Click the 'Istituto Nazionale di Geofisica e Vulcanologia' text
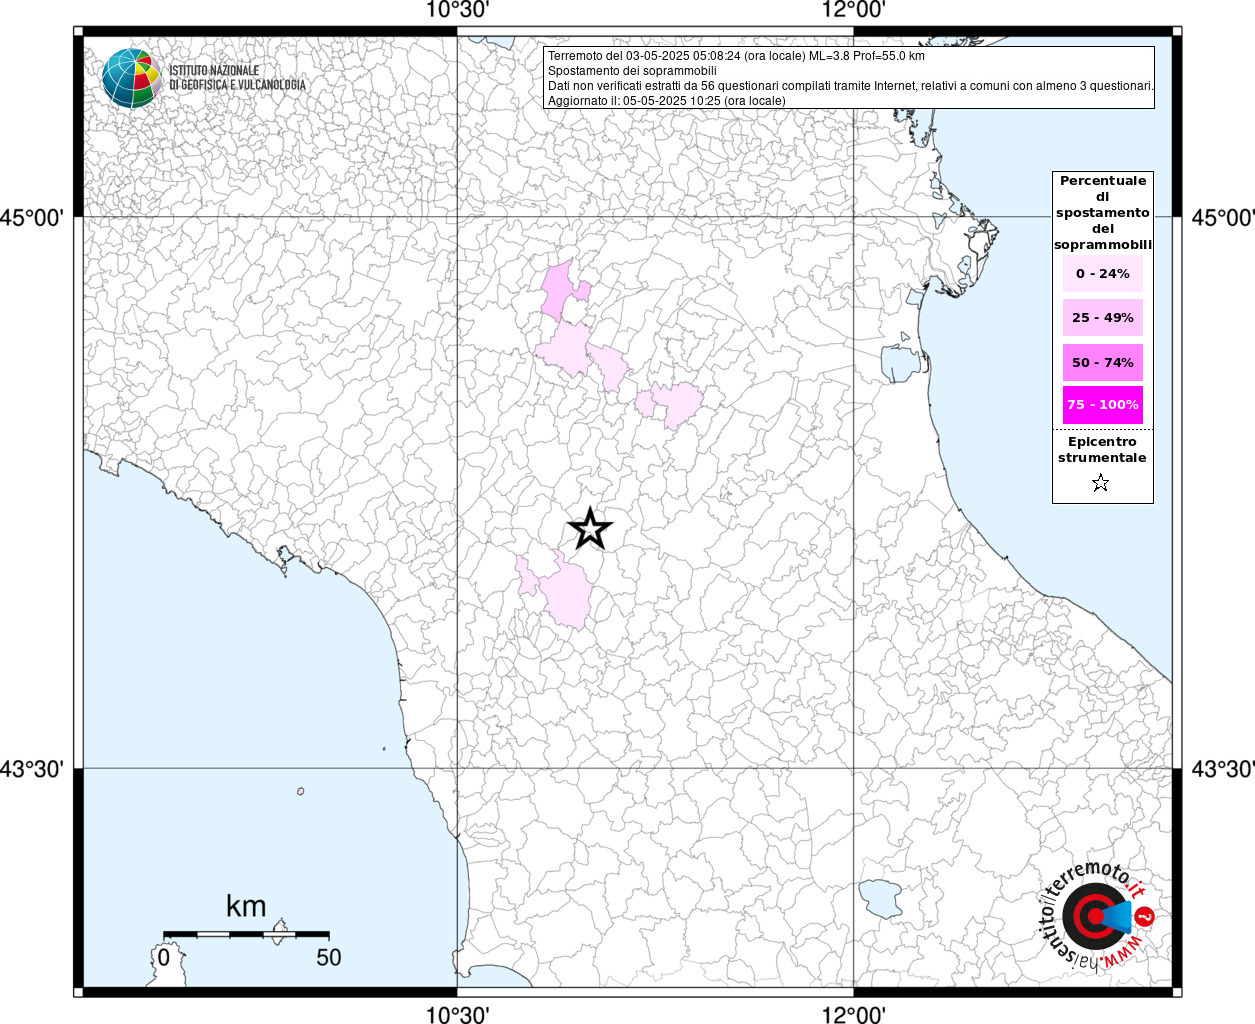 (237, 78)
